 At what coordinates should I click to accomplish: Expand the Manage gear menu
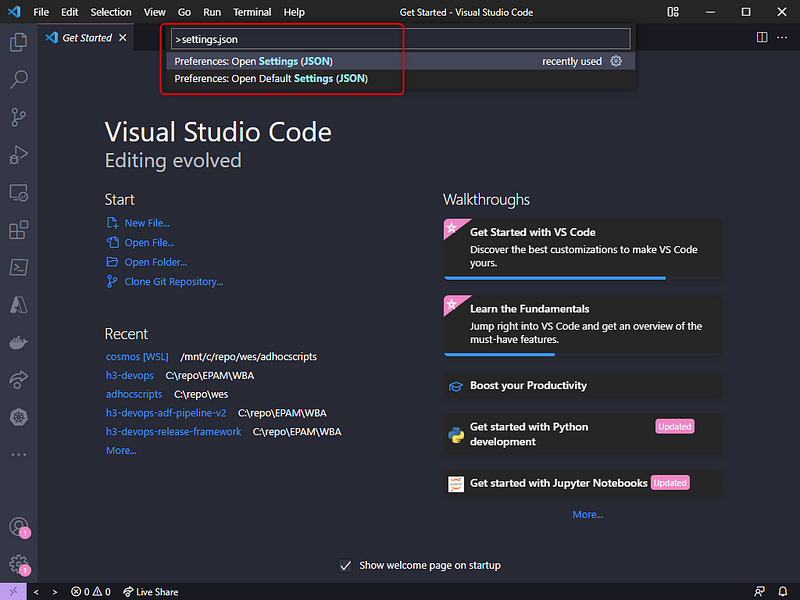[18, 564]
